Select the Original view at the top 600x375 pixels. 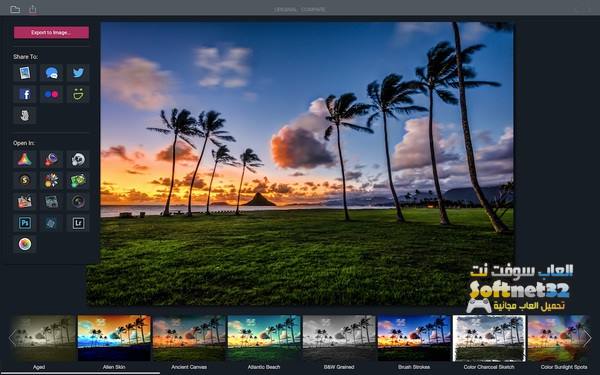pos(285,9)
